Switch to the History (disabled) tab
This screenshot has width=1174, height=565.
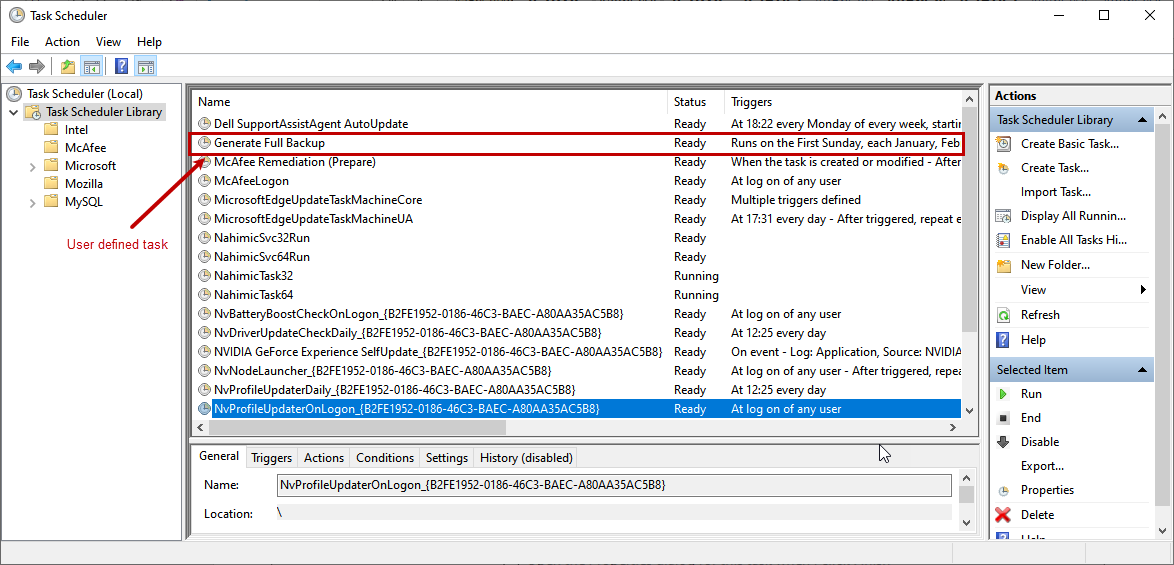pyautogui.click(x=526, y=458)
